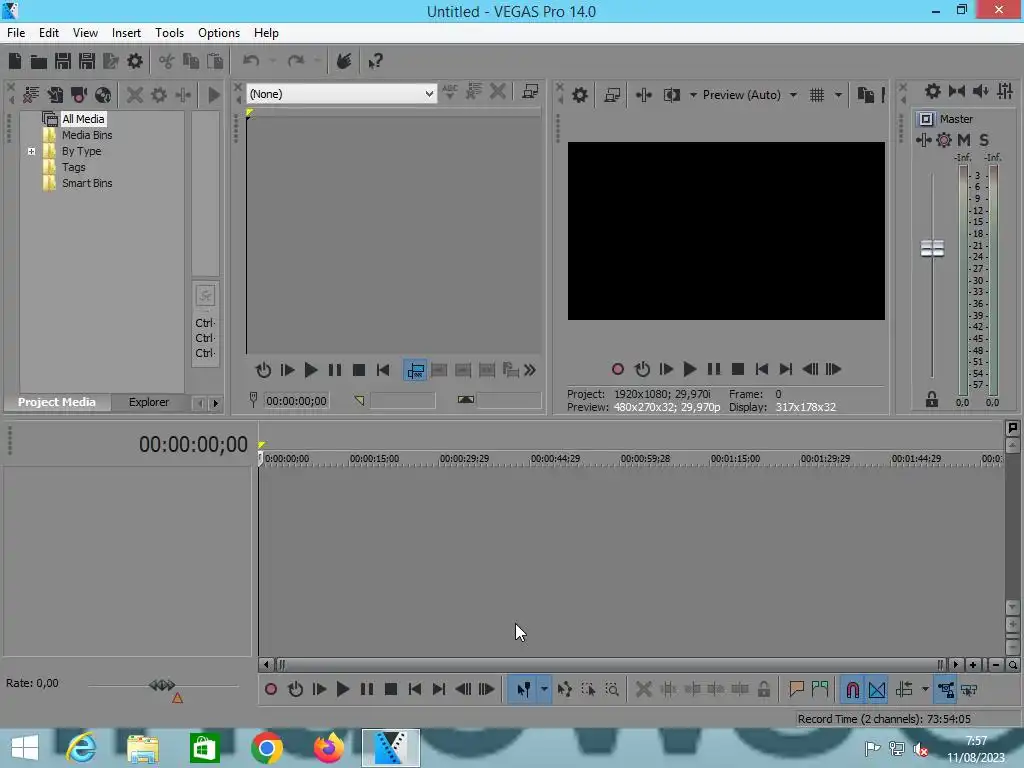Click the Redo arrow in main toolbar
The height and width of the screenshot is (768, 1024).
pyautogui.click(x=296, y=61)
